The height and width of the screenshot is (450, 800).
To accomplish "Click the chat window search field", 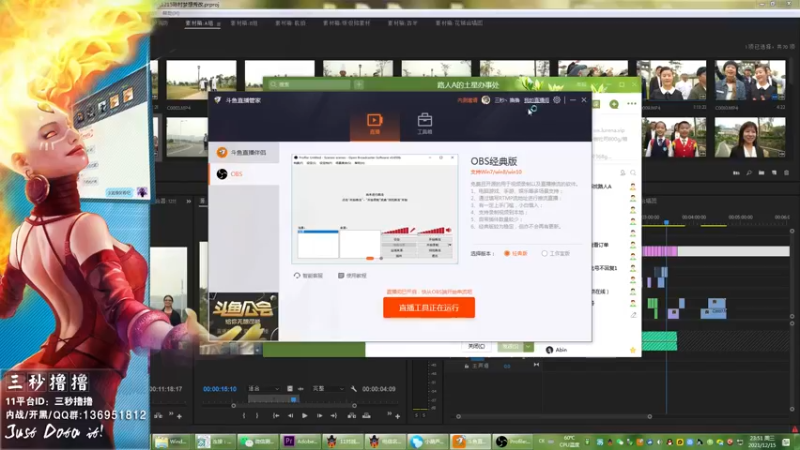I will click(x=310, y=84).
